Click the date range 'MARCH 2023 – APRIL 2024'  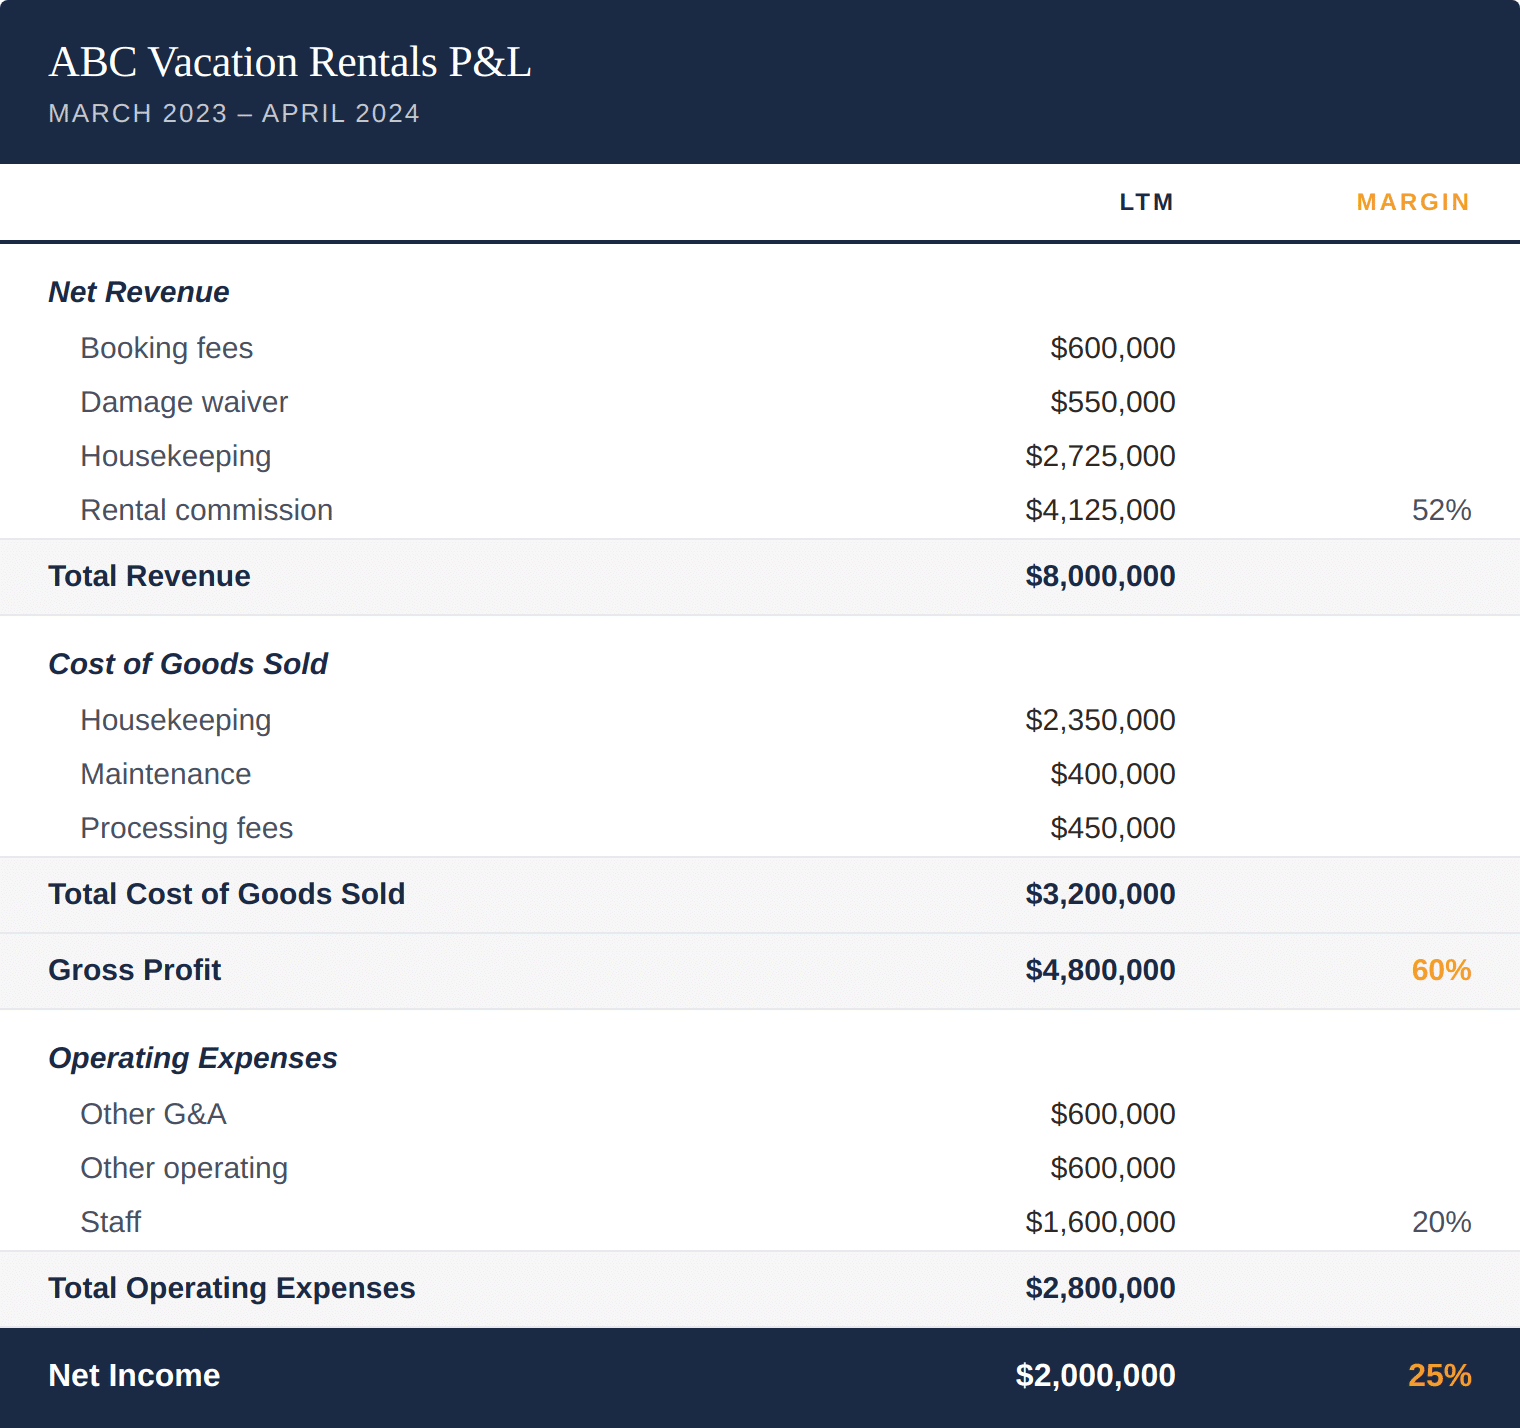pyautogui.click(x=234, y=113)
